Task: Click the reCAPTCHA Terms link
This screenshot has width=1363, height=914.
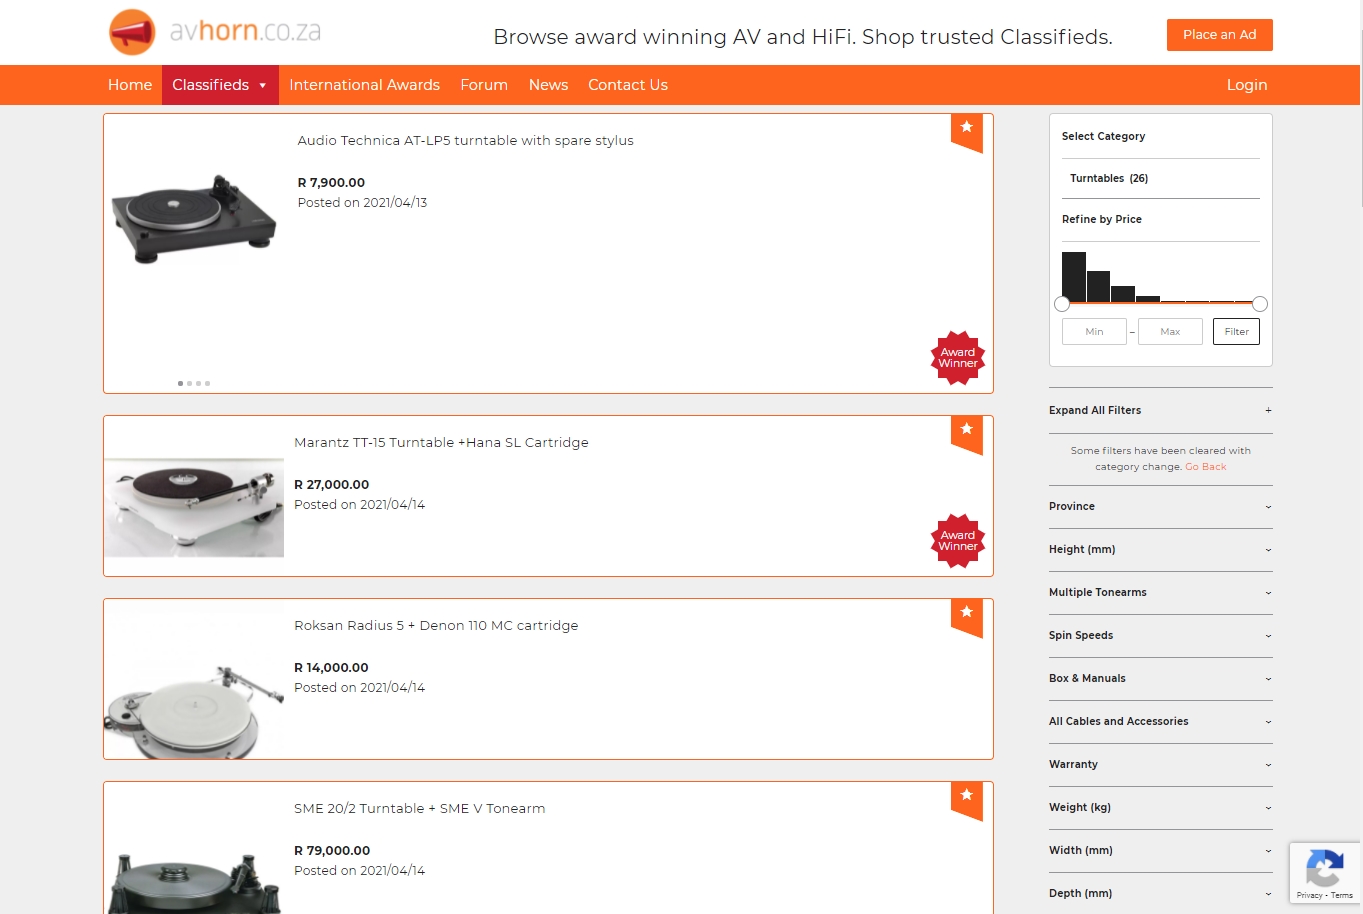Action: click(x=1342, y=895)
